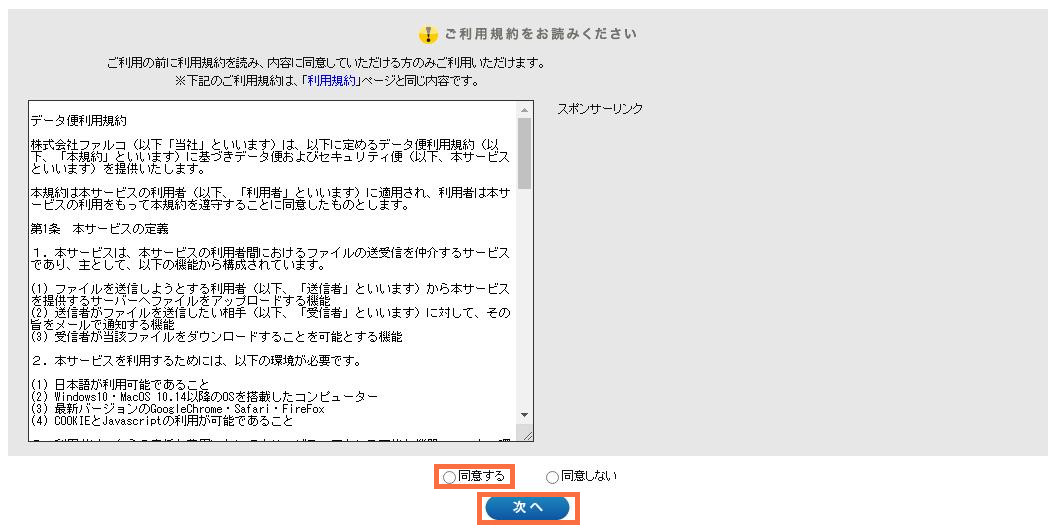
Task: Click the terms textarea scrollbar down arrow
Action: [x=524, y=415]
